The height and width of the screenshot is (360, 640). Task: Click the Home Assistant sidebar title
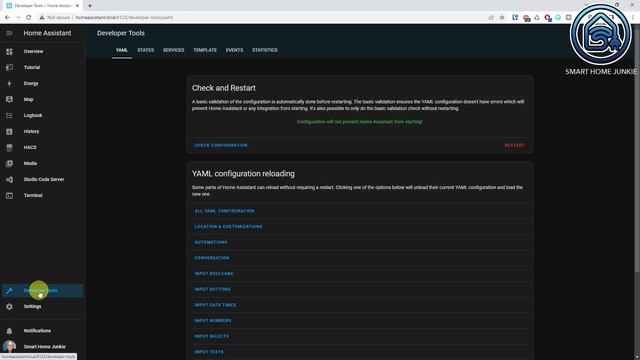(x=47, y=33)
